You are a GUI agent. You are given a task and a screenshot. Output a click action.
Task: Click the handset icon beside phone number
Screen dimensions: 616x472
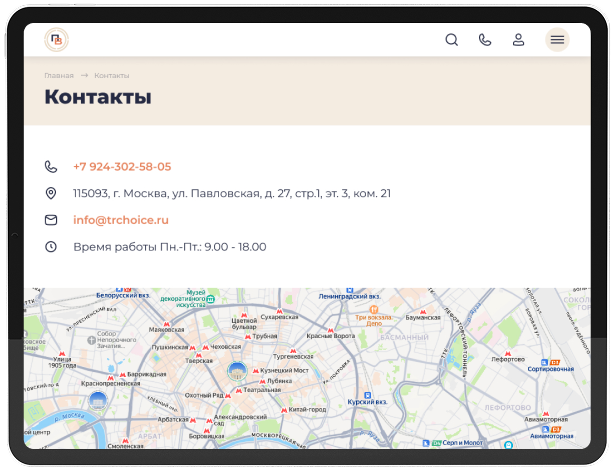coord(51,167)
